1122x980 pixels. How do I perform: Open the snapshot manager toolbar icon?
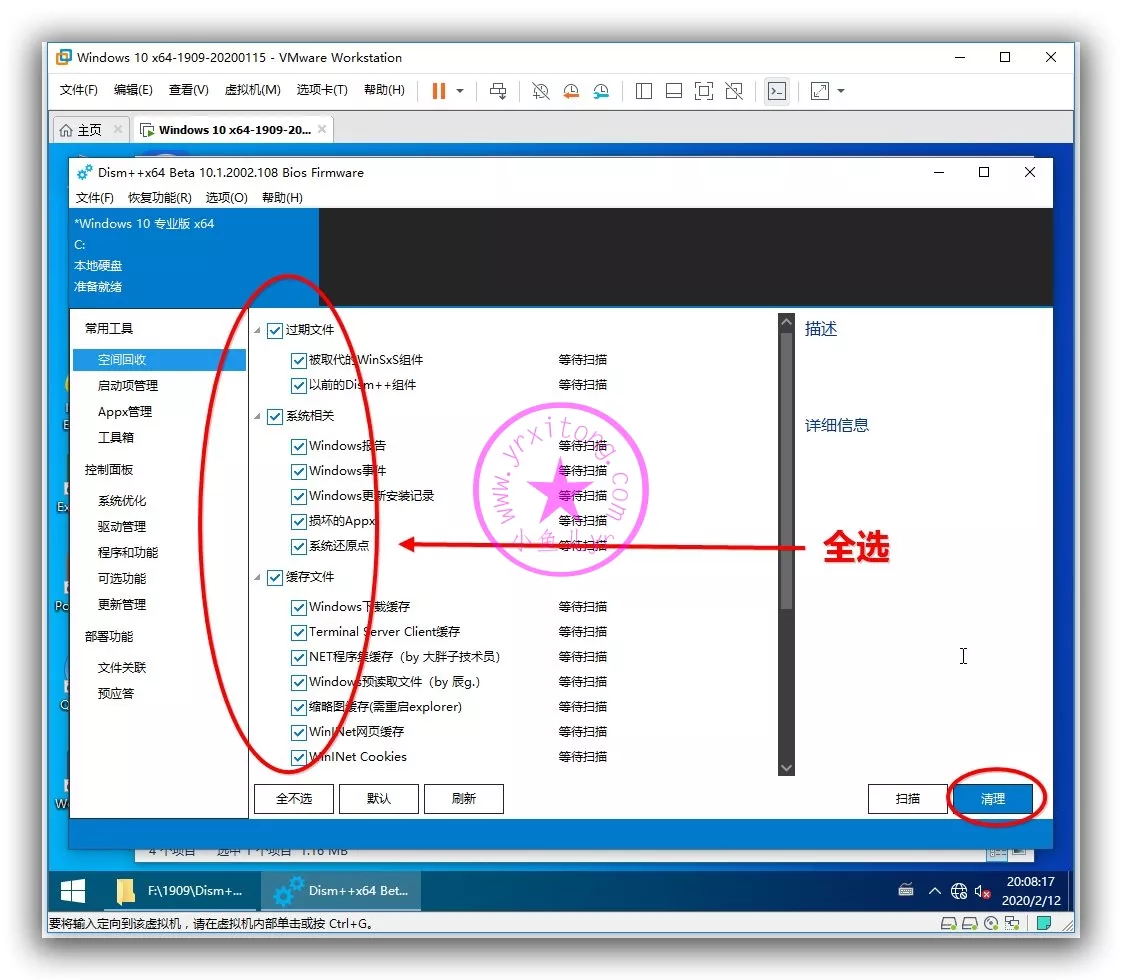601,91
